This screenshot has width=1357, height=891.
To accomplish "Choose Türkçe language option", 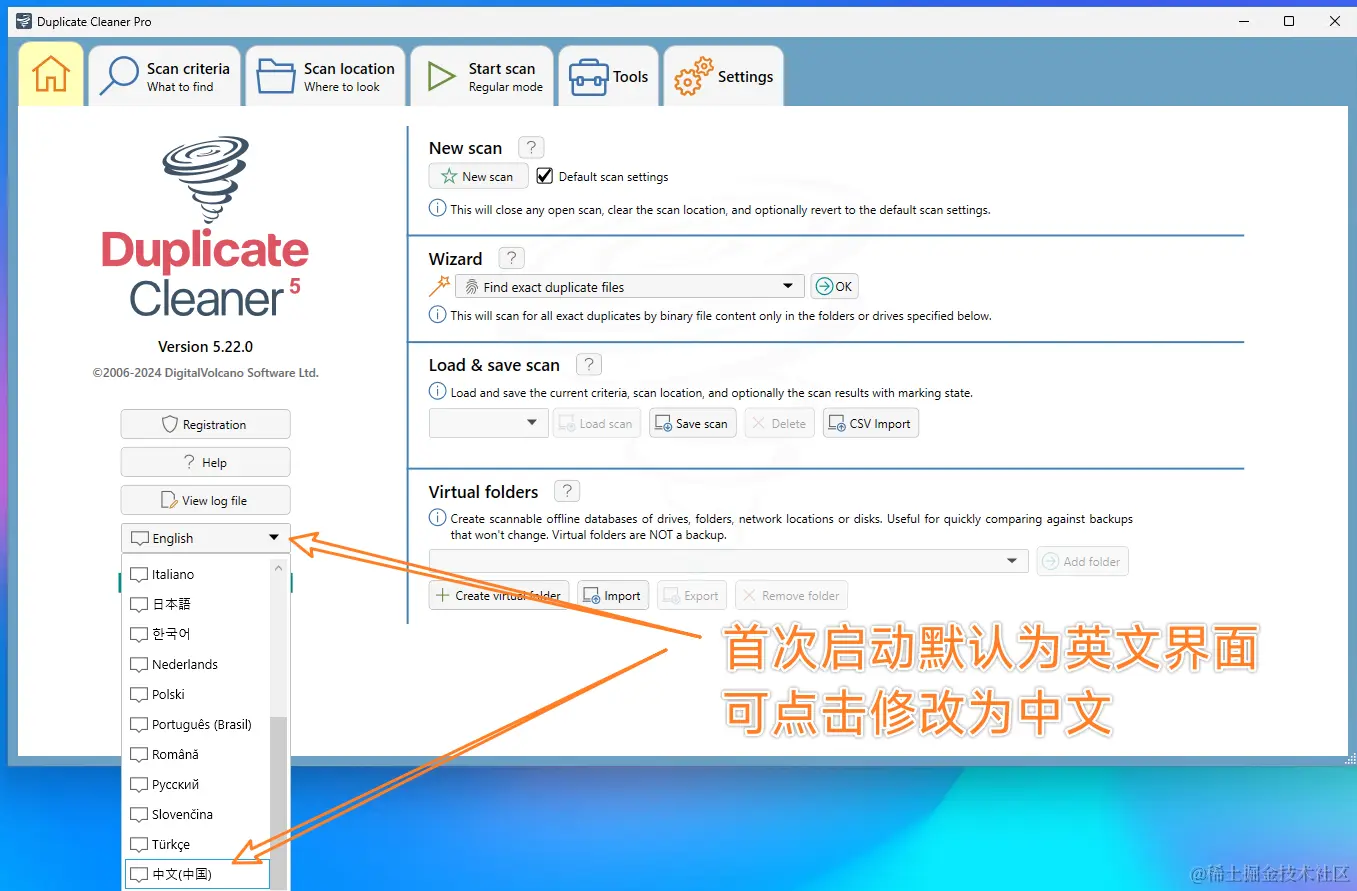I will 197,844.
